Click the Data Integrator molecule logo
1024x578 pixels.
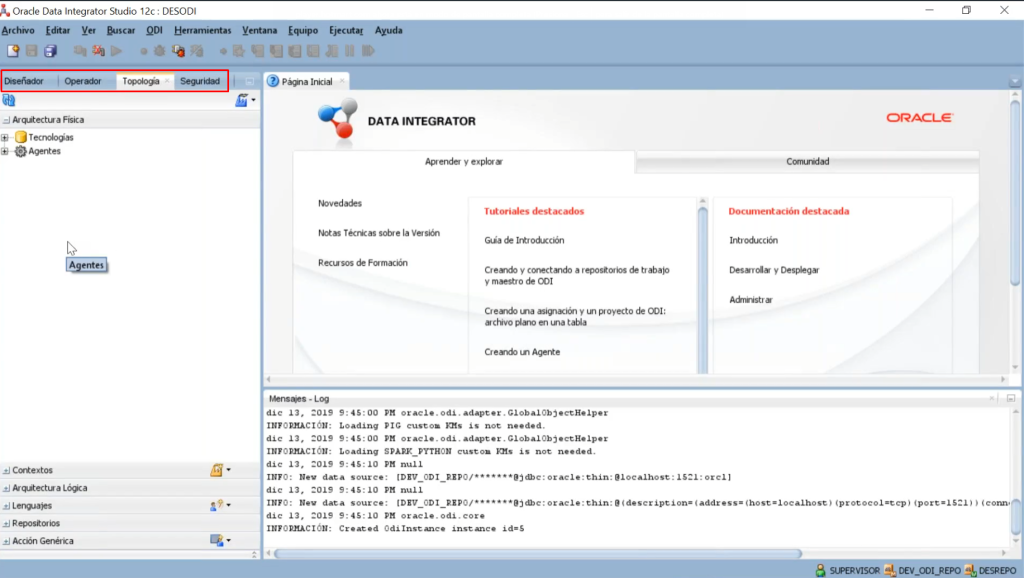click(x=338, y=120)
